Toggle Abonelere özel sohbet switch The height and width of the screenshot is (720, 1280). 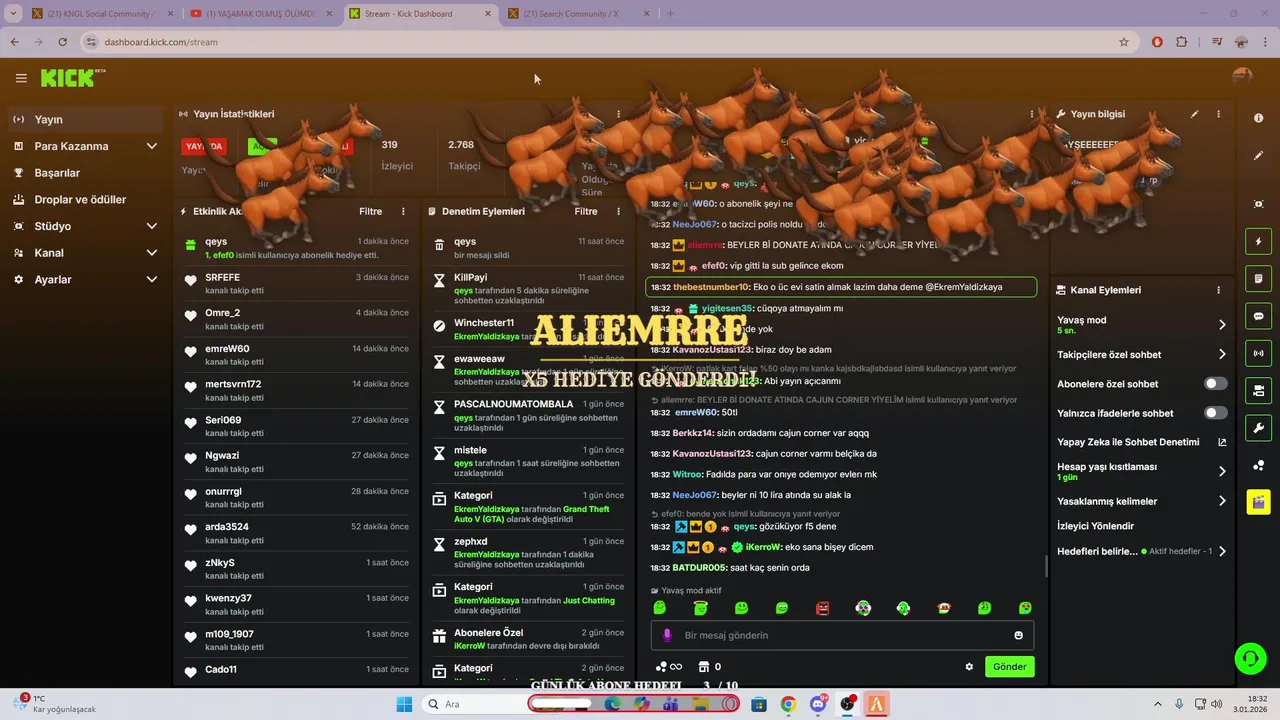coord(1215,384)
